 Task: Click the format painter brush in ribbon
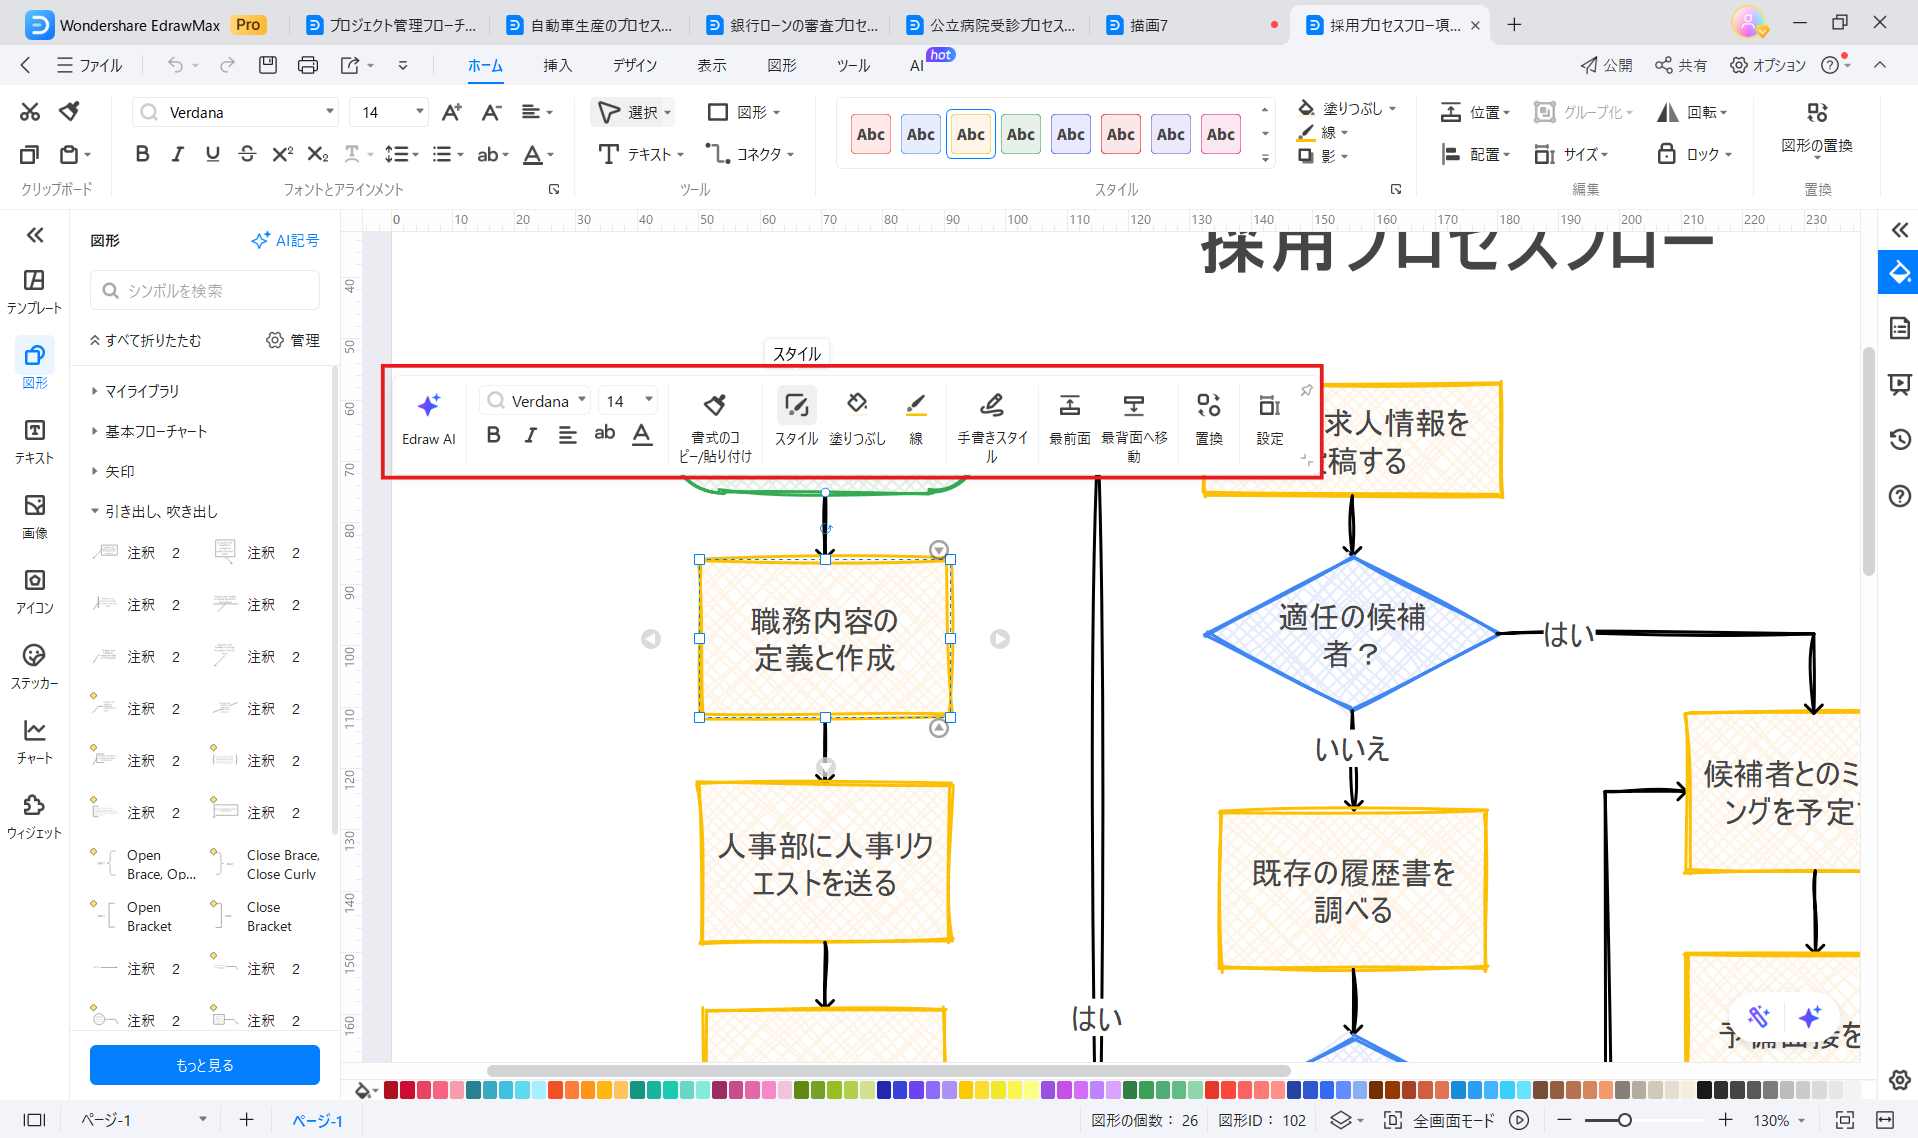coord(69,111)
